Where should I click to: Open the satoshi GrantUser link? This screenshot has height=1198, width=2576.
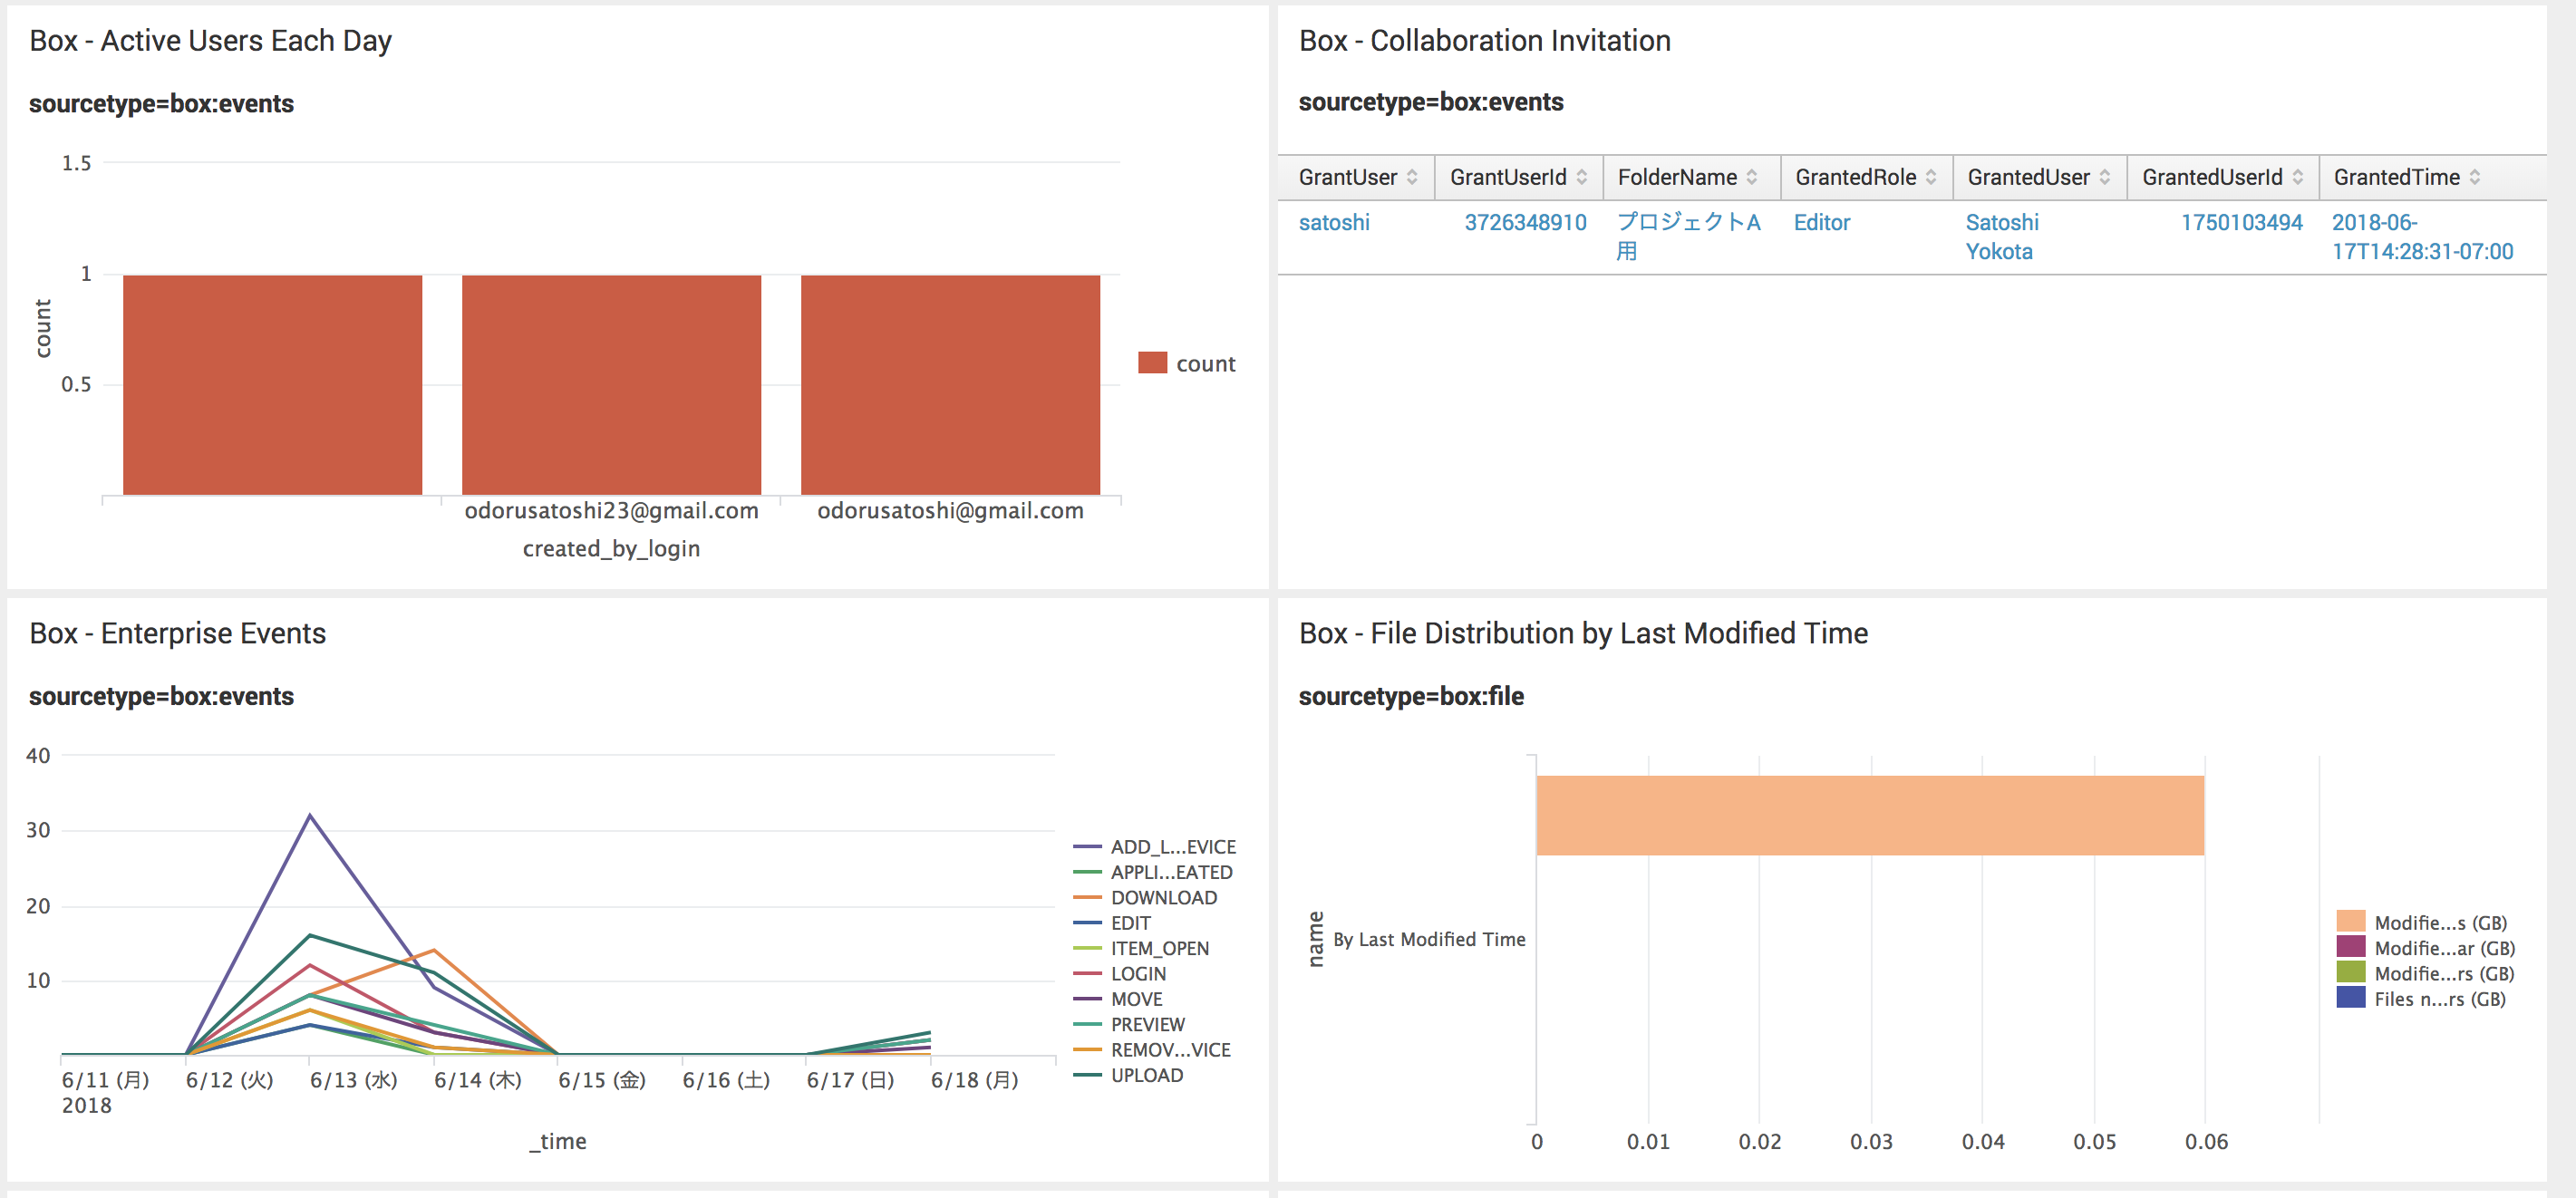1335,222
